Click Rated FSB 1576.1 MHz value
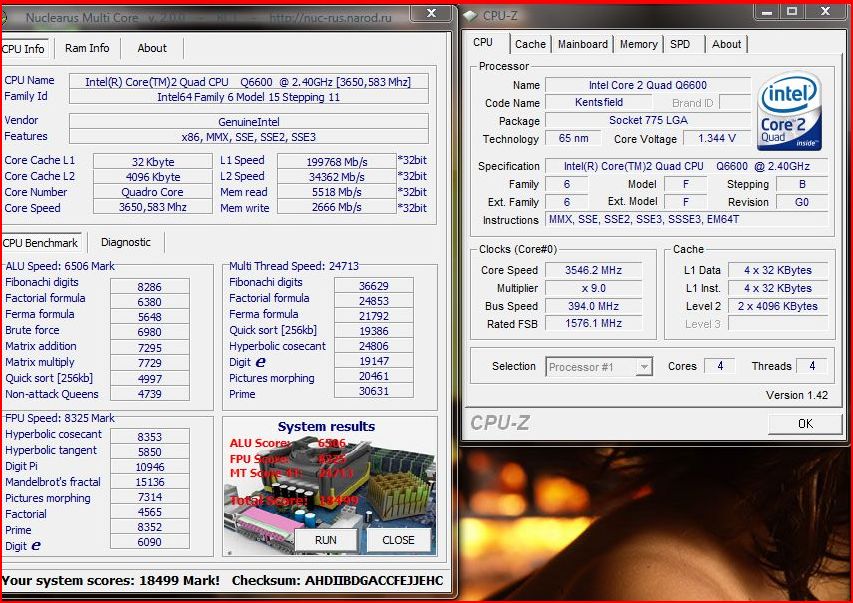Viewport: 853px width, 603px height. pos(593,323)
